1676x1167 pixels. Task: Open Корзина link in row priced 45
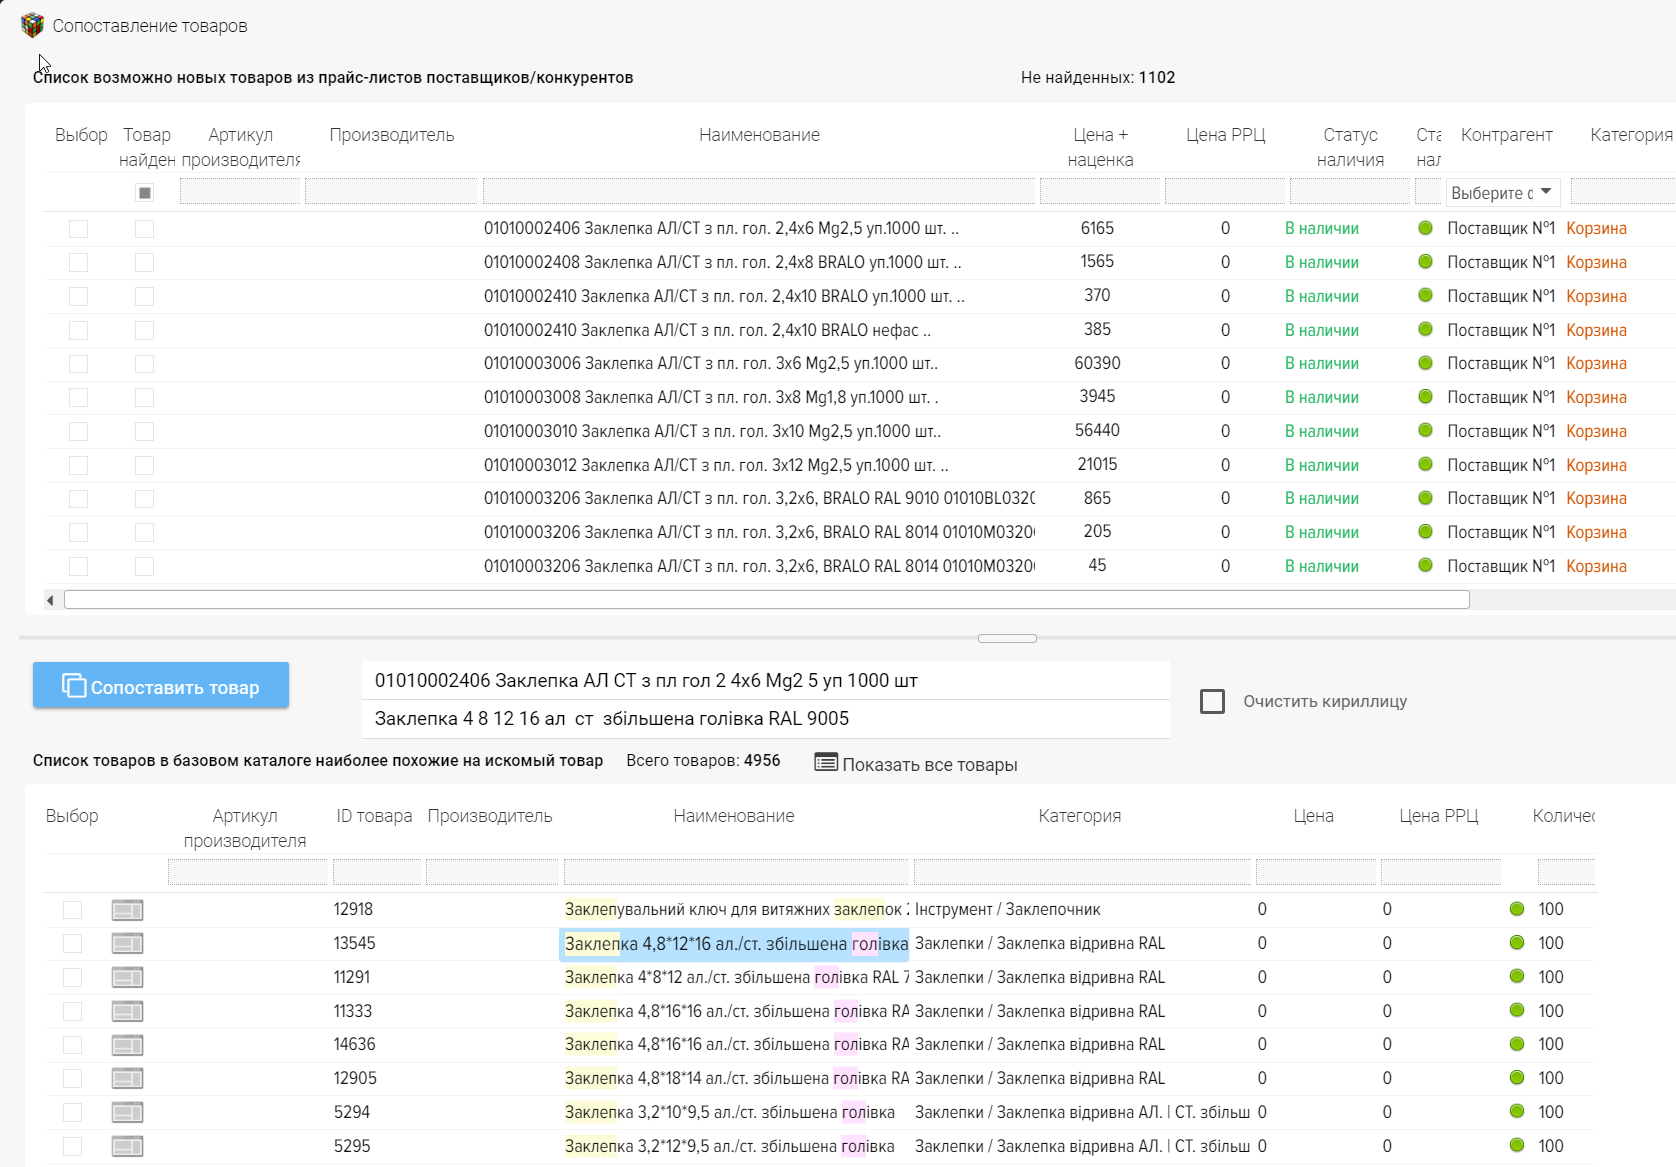(1596, 566)
